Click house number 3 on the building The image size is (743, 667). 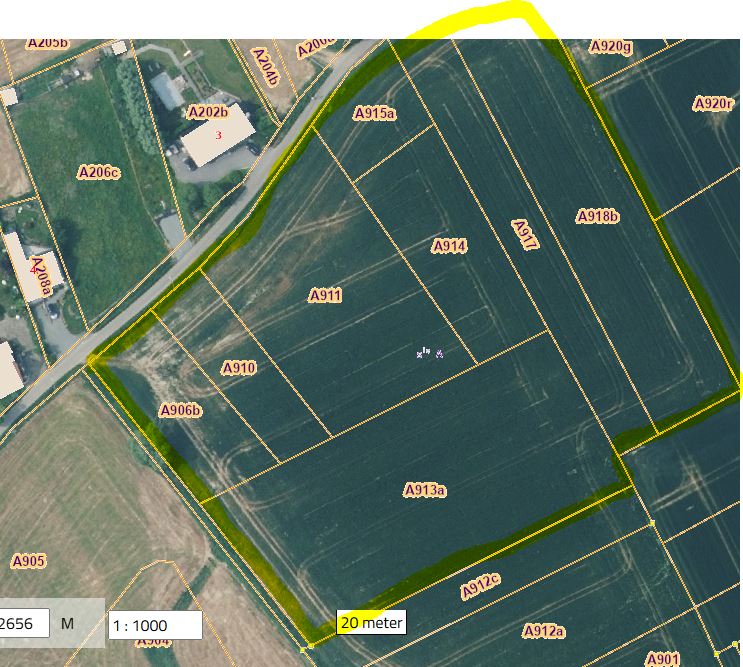[219, 135]
